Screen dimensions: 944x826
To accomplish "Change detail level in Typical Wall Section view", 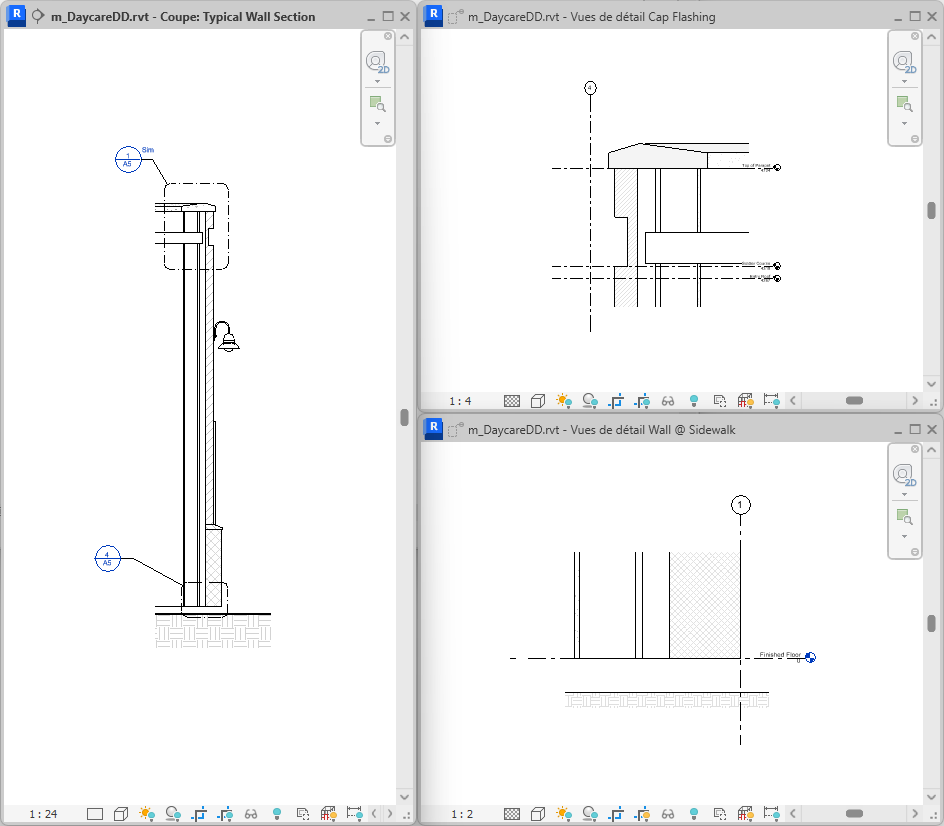I will click(95, 814).
